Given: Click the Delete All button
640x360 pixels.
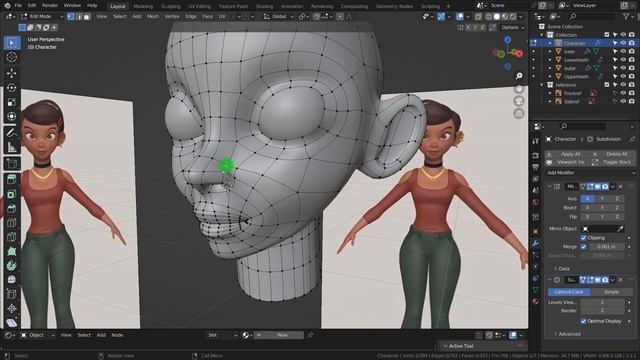Looking at the screenshot, I should pos(613,154).
